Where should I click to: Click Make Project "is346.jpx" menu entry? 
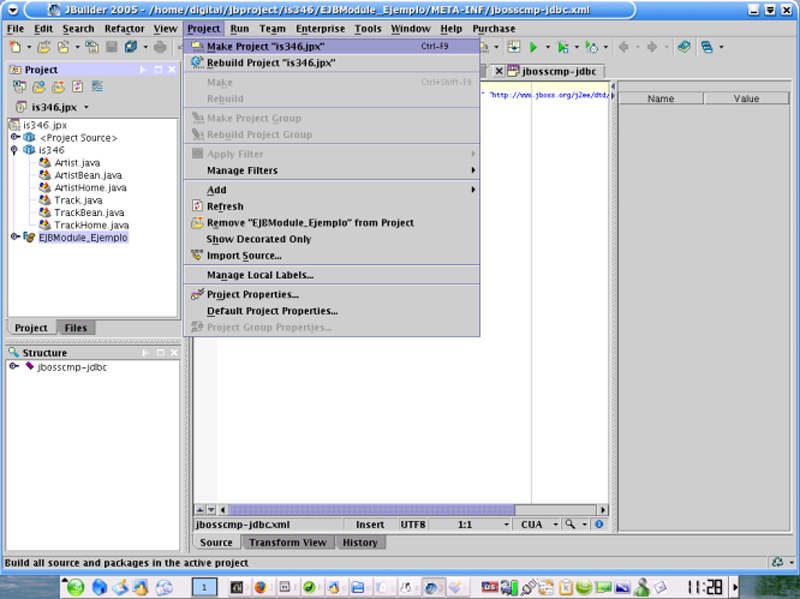pos(265,46)
